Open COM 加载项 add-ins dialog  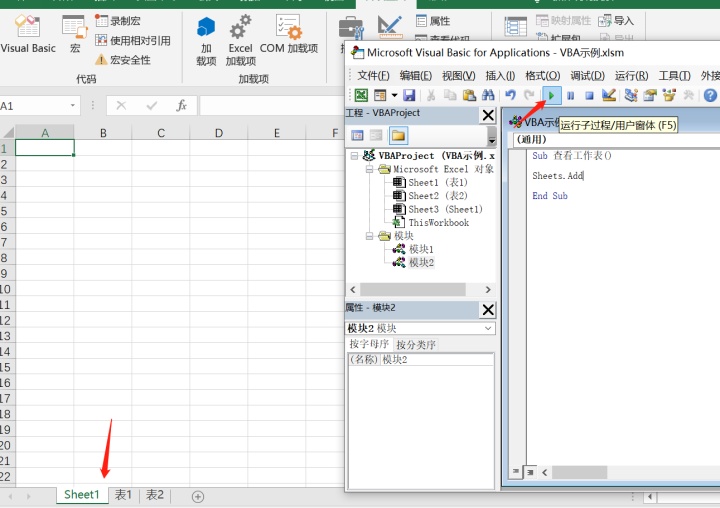pyautogui.click(x=289, y=34)
